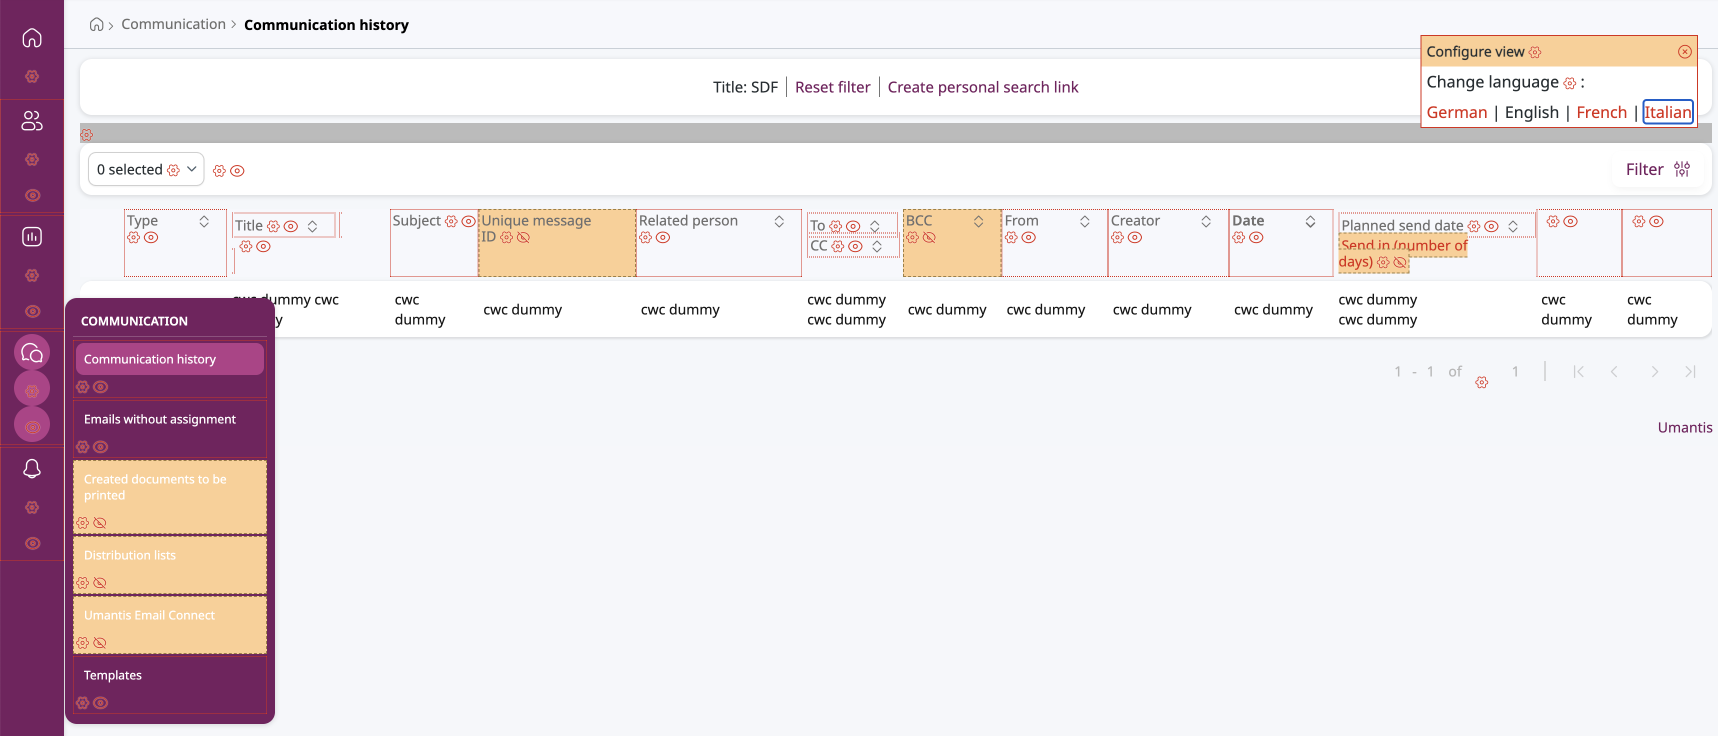Click the sort arrows on the Related person column
Screen dimensions: 1718x736
(x=779, y=222)
